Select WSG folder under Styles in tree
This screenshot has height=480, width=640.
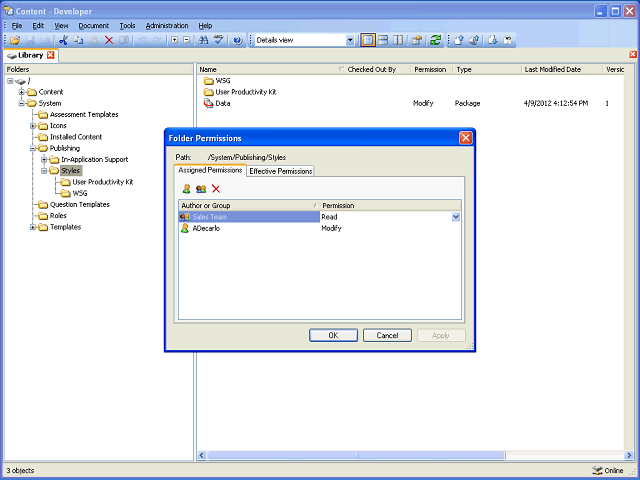pos(80,193)
